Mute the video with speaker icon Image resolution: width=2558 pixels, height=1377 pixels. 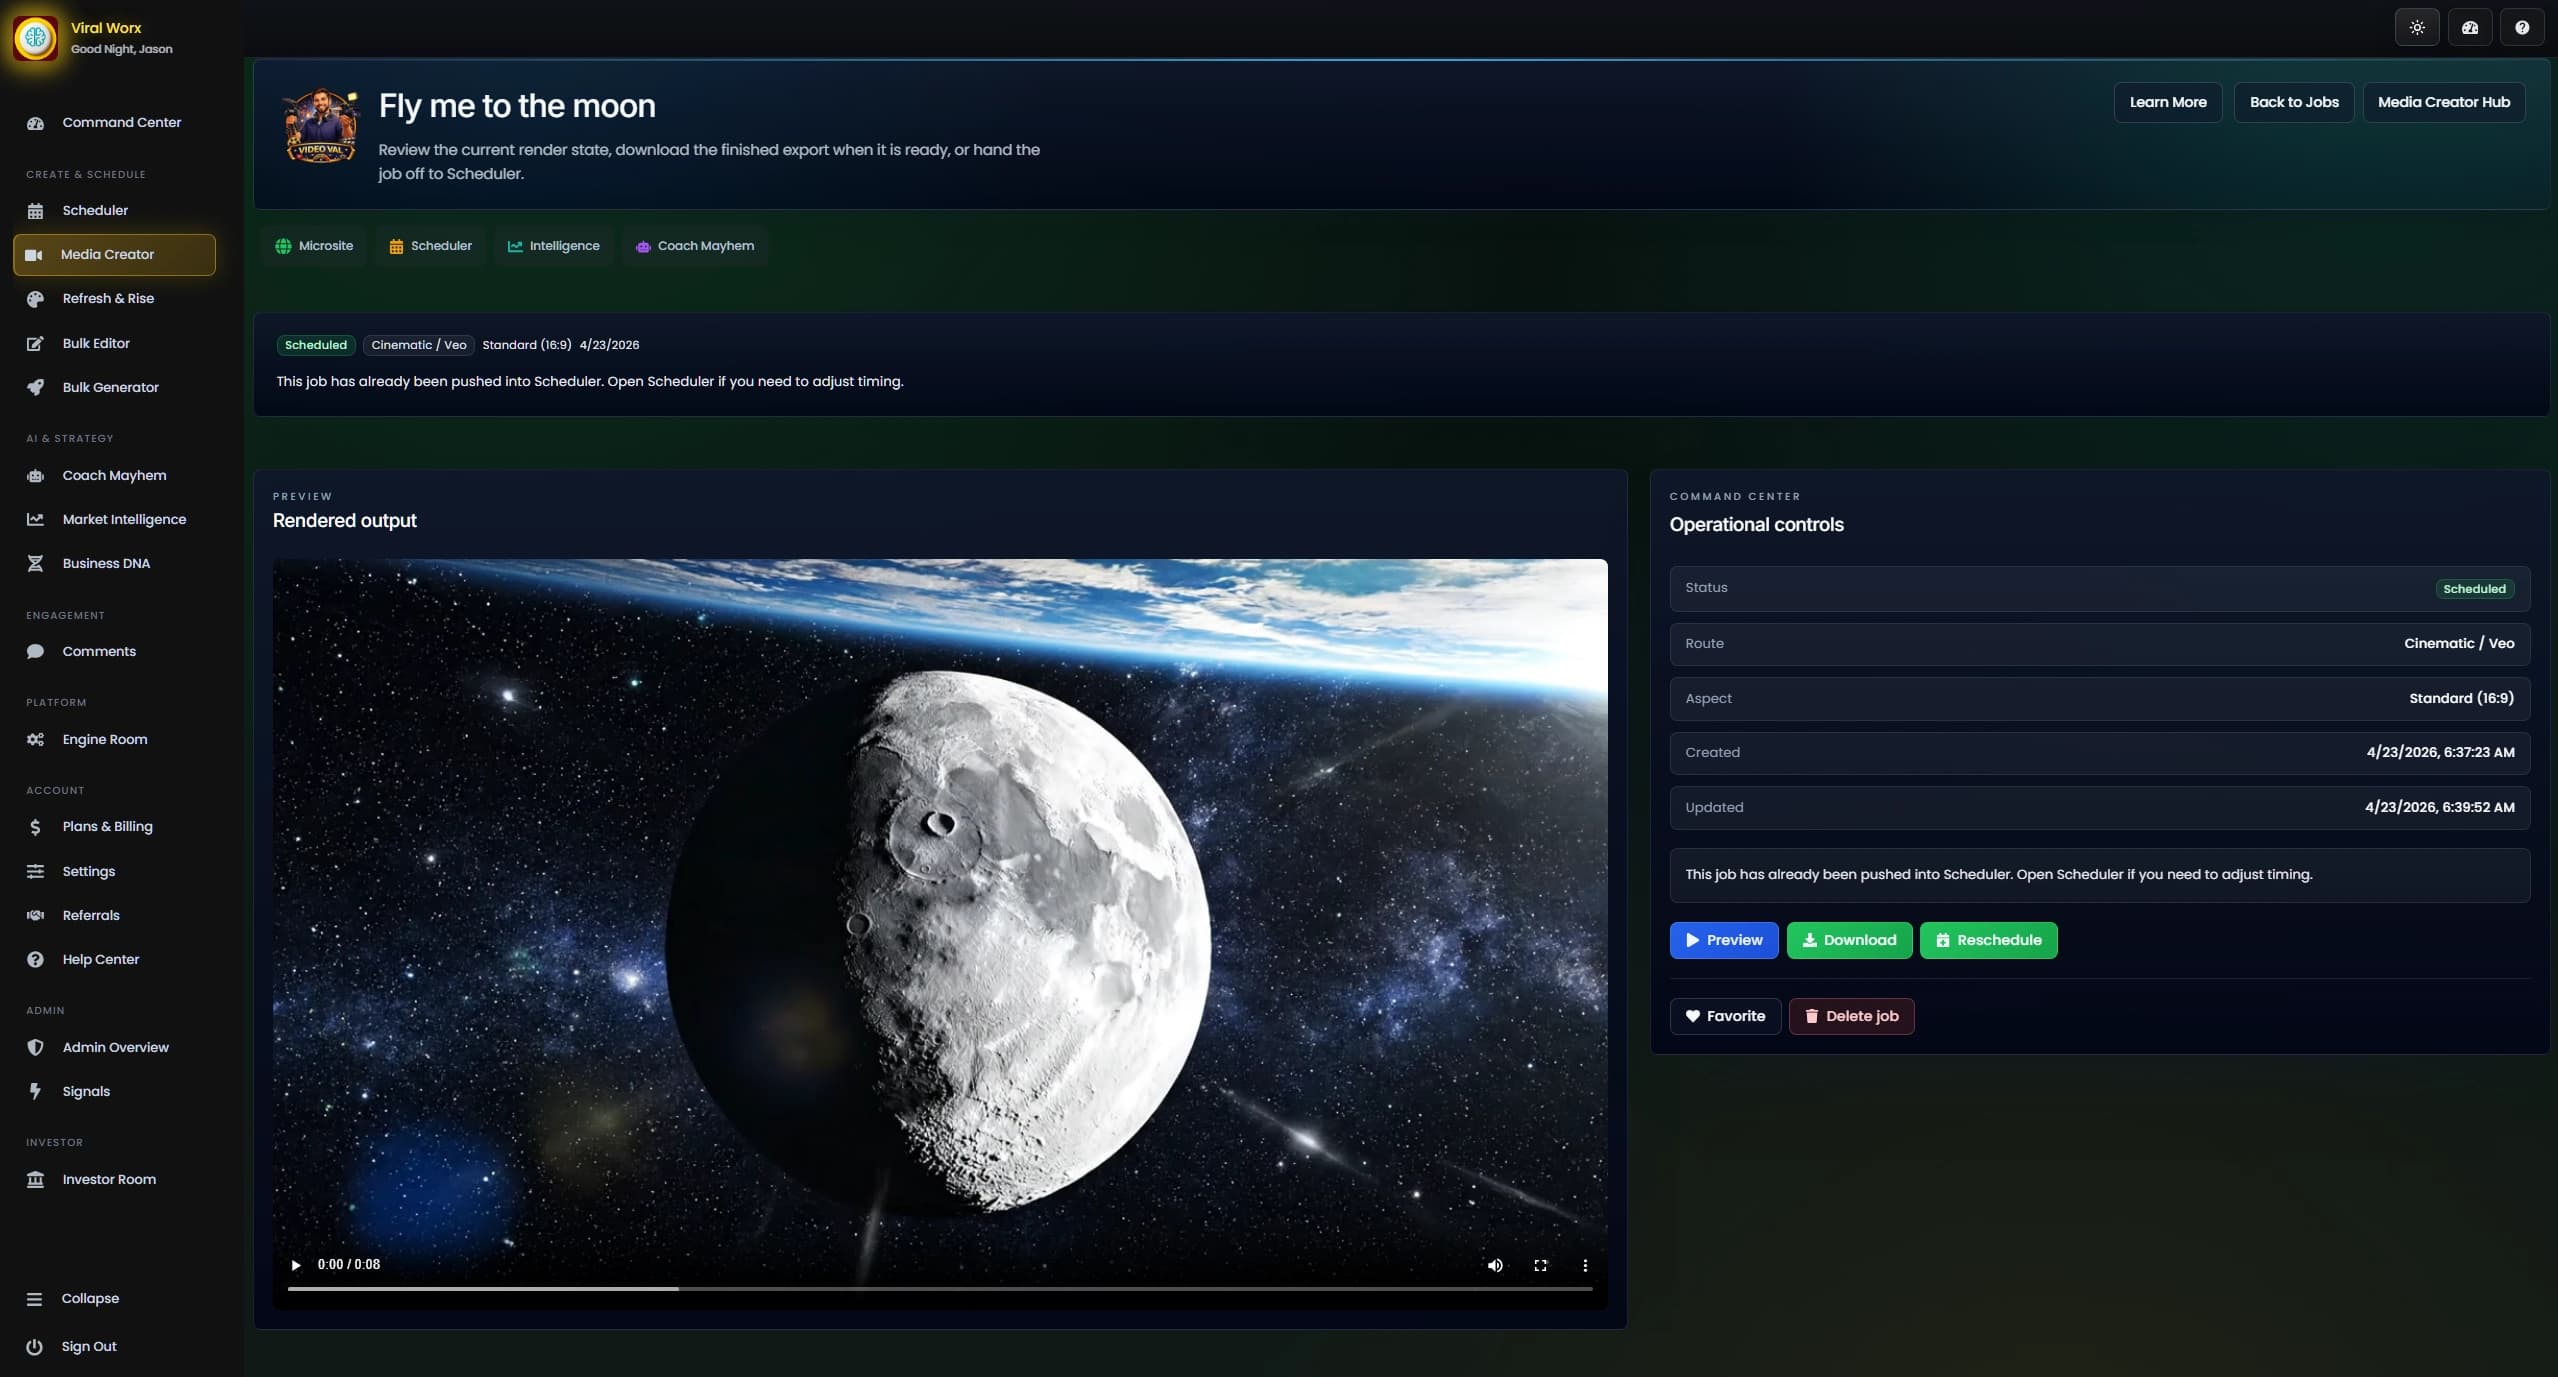click(1495, 1265)
